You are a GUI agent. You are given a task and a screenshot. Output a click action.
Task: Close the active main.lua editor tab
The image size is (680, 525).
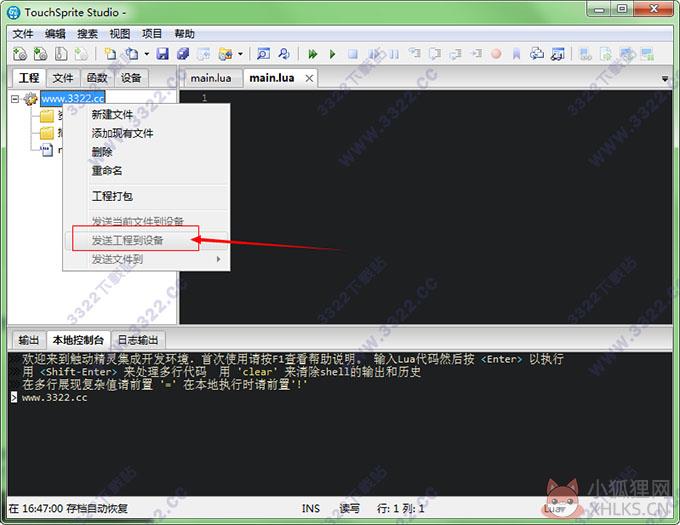(x=309, y=78)
